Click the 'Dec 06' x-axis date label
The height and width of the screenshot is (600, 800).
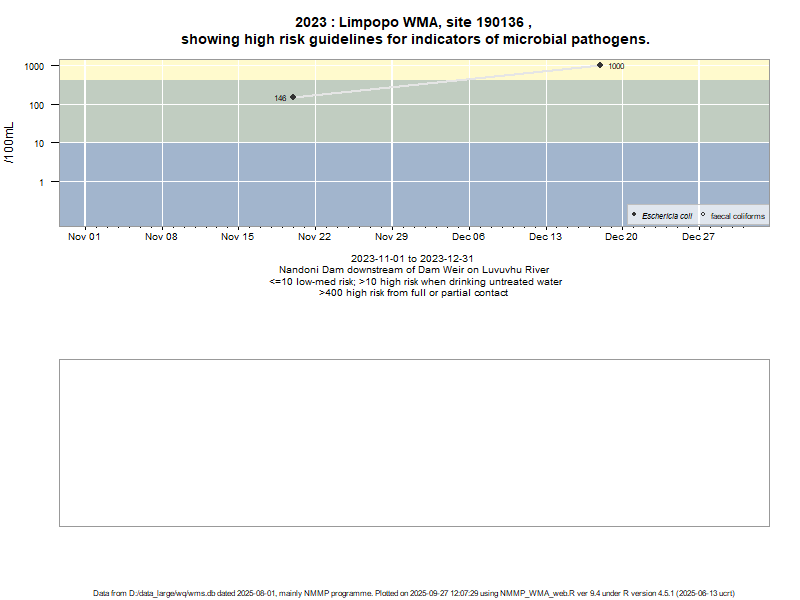[x=468, y=238]
